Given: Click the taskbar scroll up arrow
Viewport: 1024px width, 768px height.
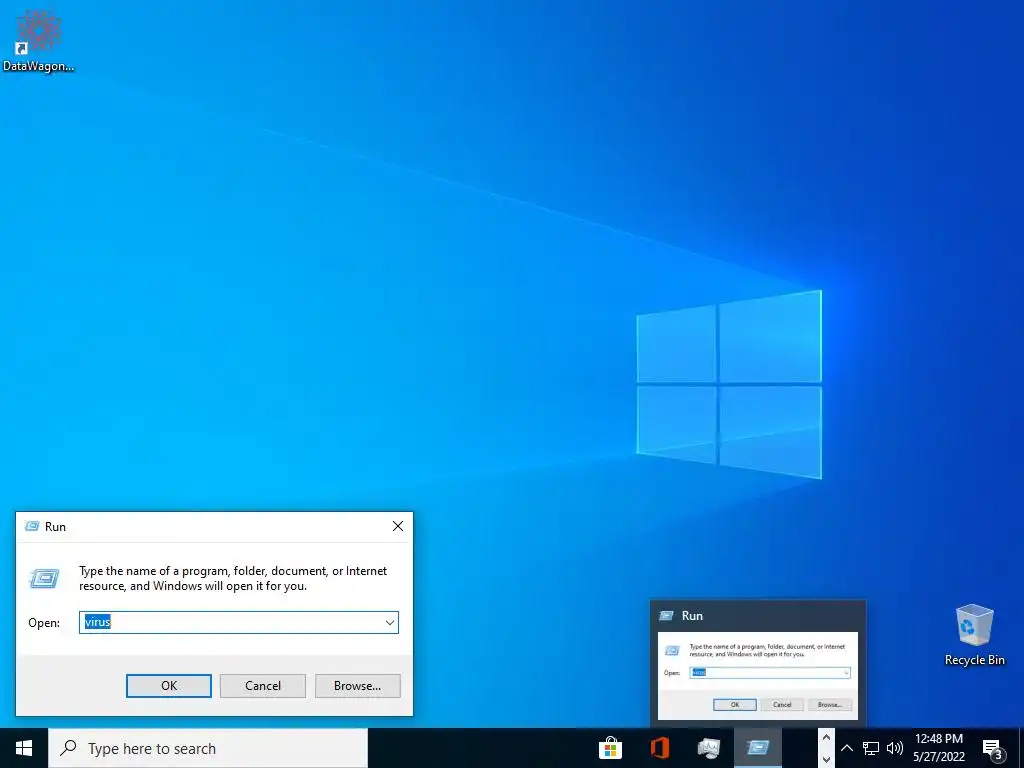Looking at the screenshot, I should (826, 738).
